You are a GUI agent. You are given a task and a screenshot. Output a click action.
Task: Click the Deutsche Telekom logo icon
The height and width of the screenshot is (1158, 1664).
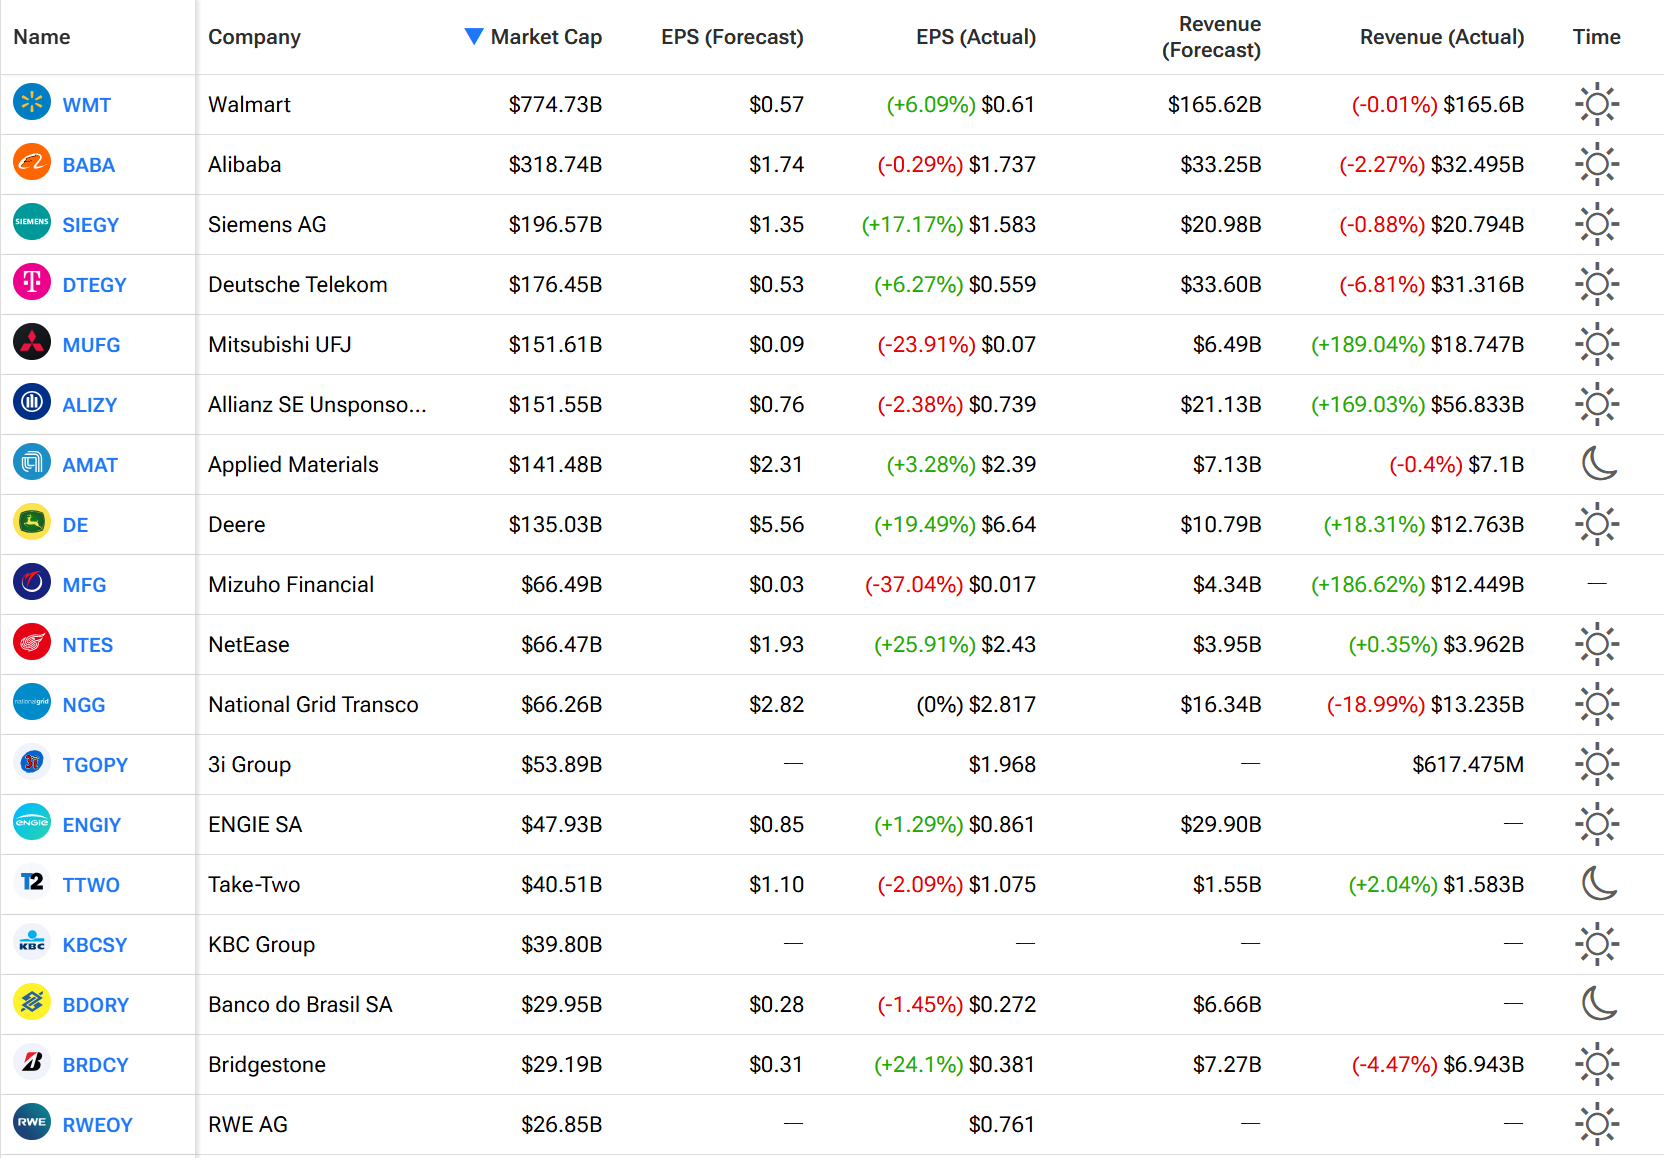32,282
